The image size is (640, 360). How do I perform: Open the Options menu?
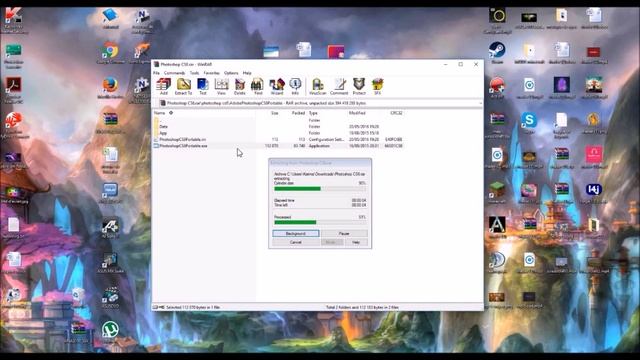[x=231, y=73]
